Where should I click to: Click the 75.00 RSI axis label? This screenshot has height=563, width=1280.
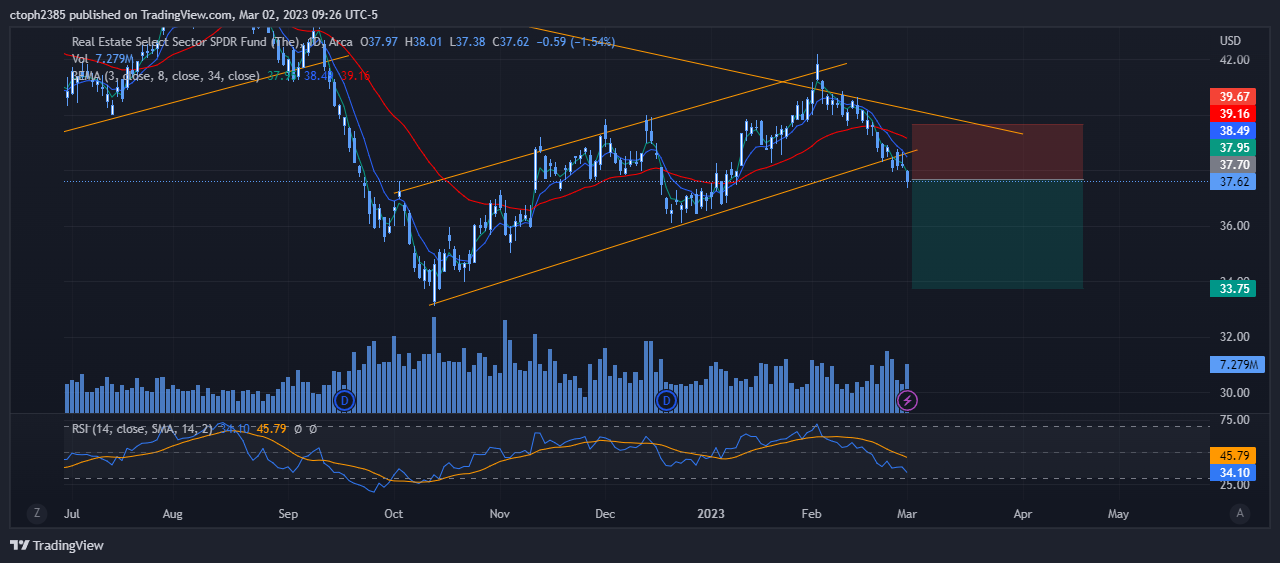1234,420
